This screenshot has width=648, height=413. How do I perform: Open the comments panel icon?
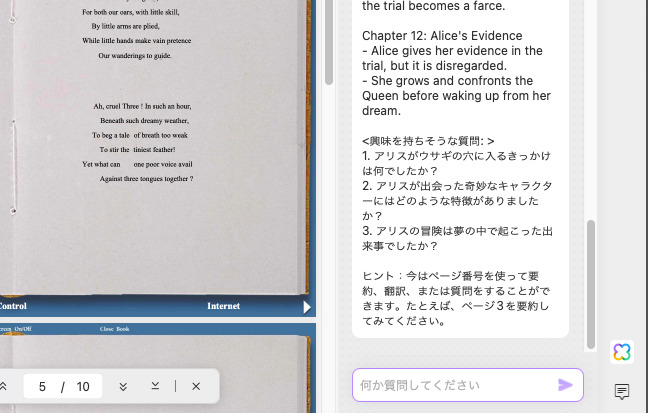[x=622, y=391]
